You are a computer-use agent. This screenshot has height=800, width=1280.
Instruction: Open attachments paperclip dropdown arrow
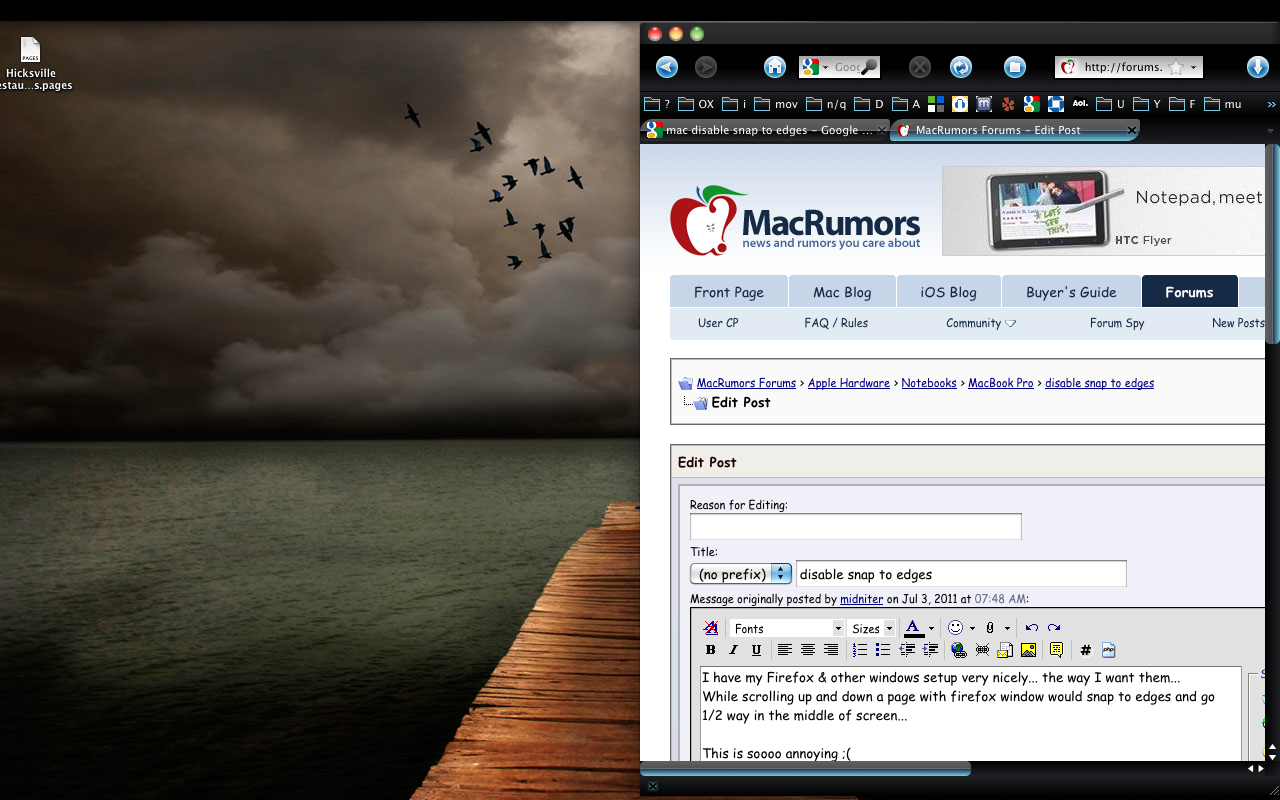(x=1007, y=628)
